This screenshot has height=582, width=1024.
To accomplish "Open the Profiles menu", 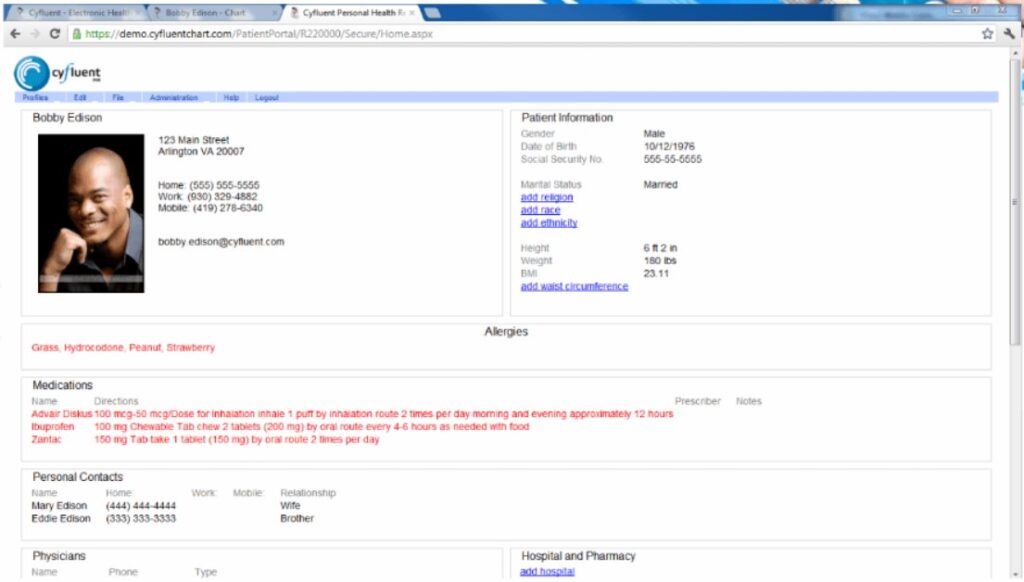I will 34,97.
